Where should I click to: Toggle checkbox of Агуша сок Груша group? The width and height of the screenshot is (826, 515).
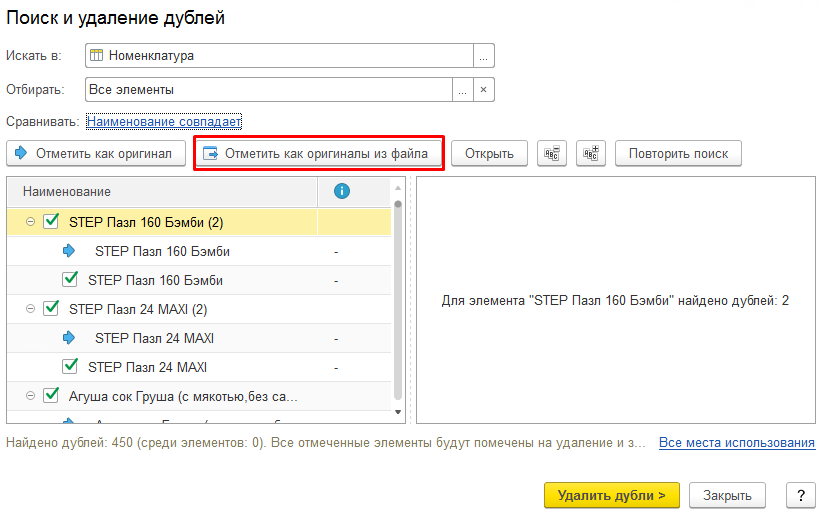coord(51,396)
